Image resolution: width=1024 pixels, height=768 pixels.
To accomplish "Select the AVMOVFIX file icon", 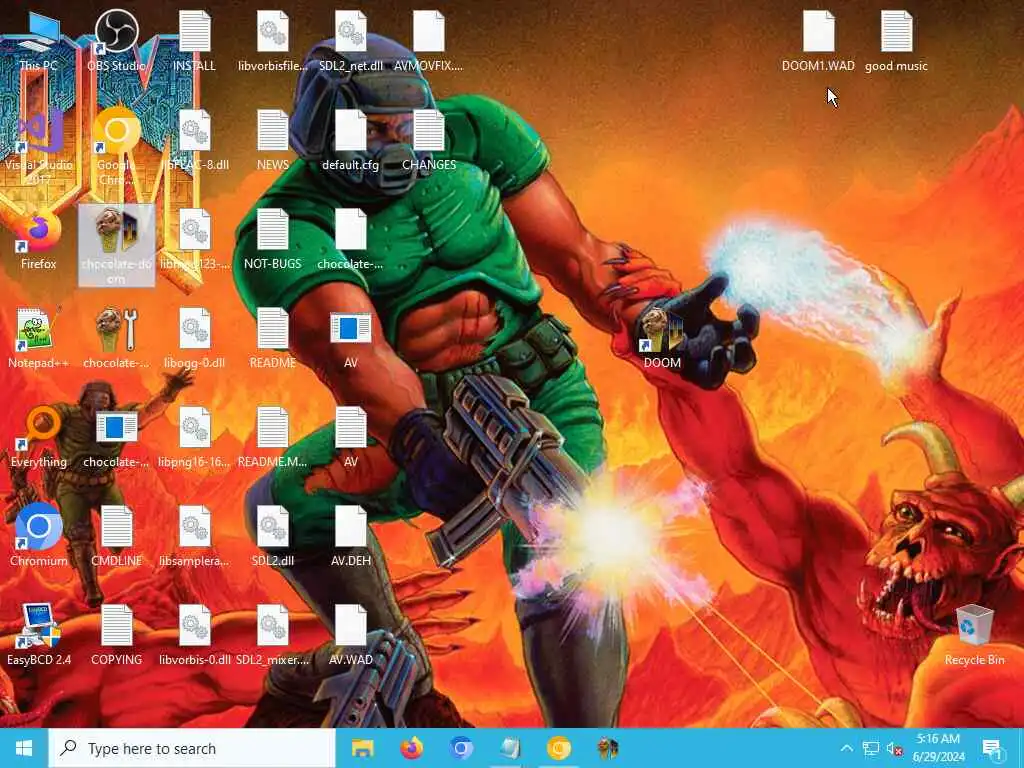I will point(429,40).
